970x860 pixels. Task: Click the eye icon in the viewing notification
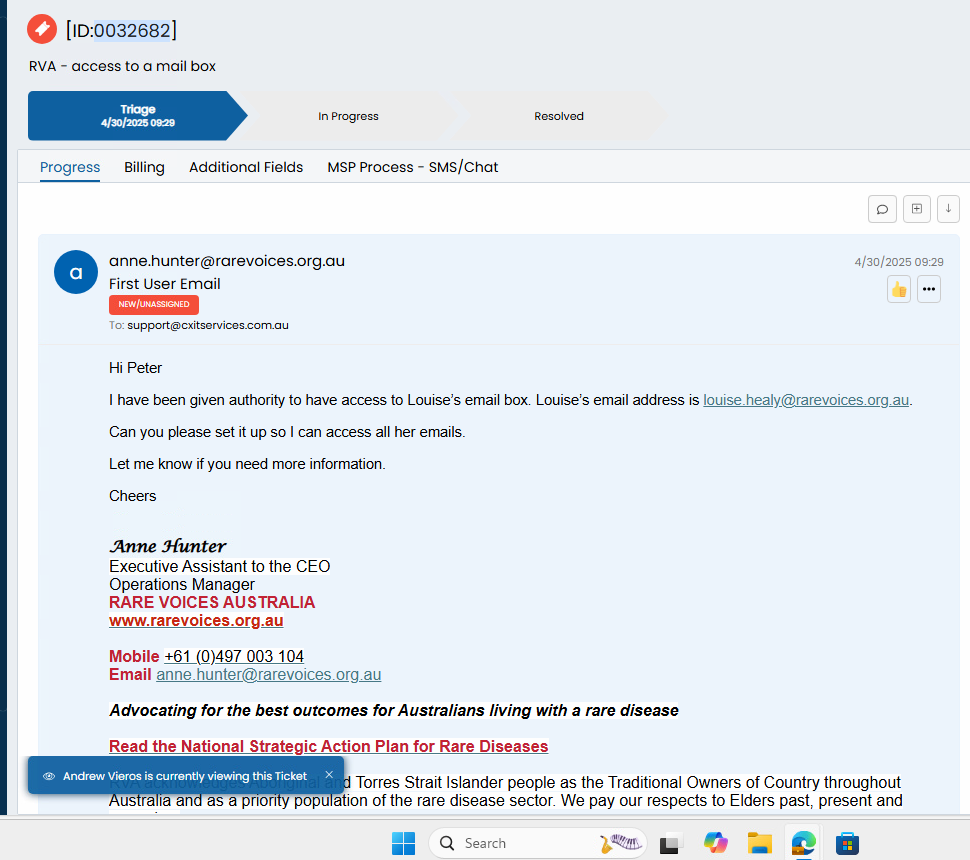[49, 776]
